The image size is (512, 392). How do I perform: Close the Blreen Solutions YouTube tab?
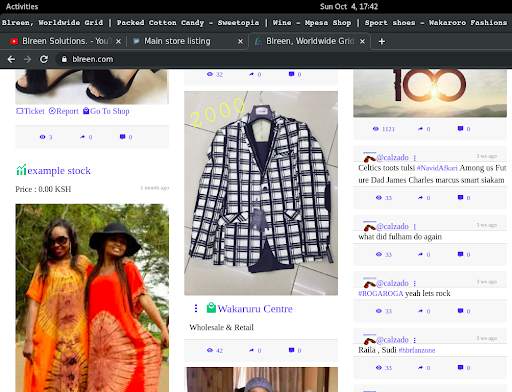(118, 41)
